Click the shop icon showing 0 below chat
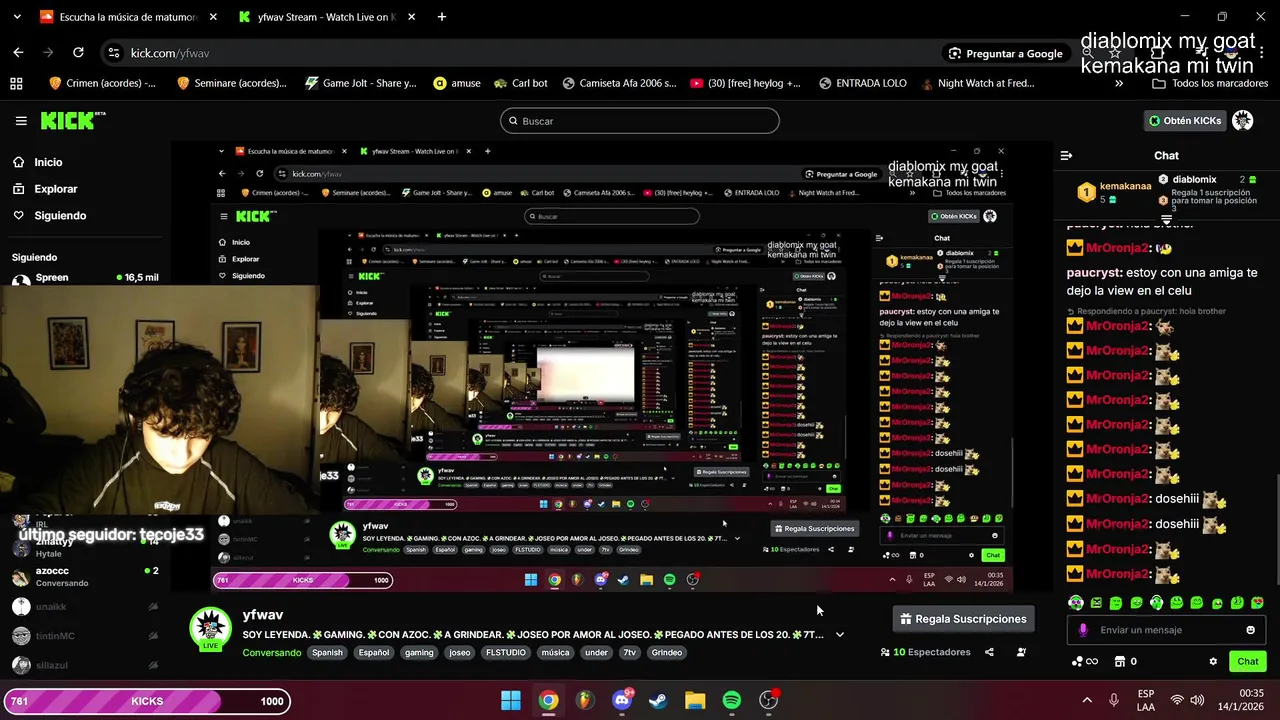Image resolution: width=1280 pixels, height=720 pixels. pyautogui.click(x=1125, y=662)
